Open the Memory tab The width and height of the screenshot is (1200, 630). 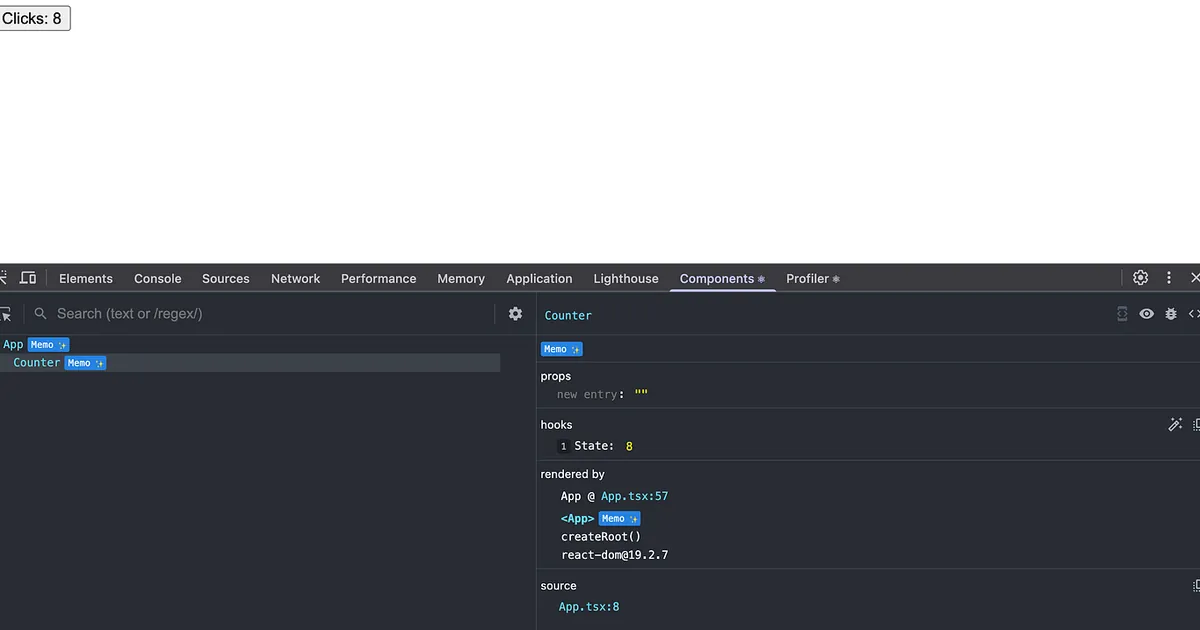461,279
